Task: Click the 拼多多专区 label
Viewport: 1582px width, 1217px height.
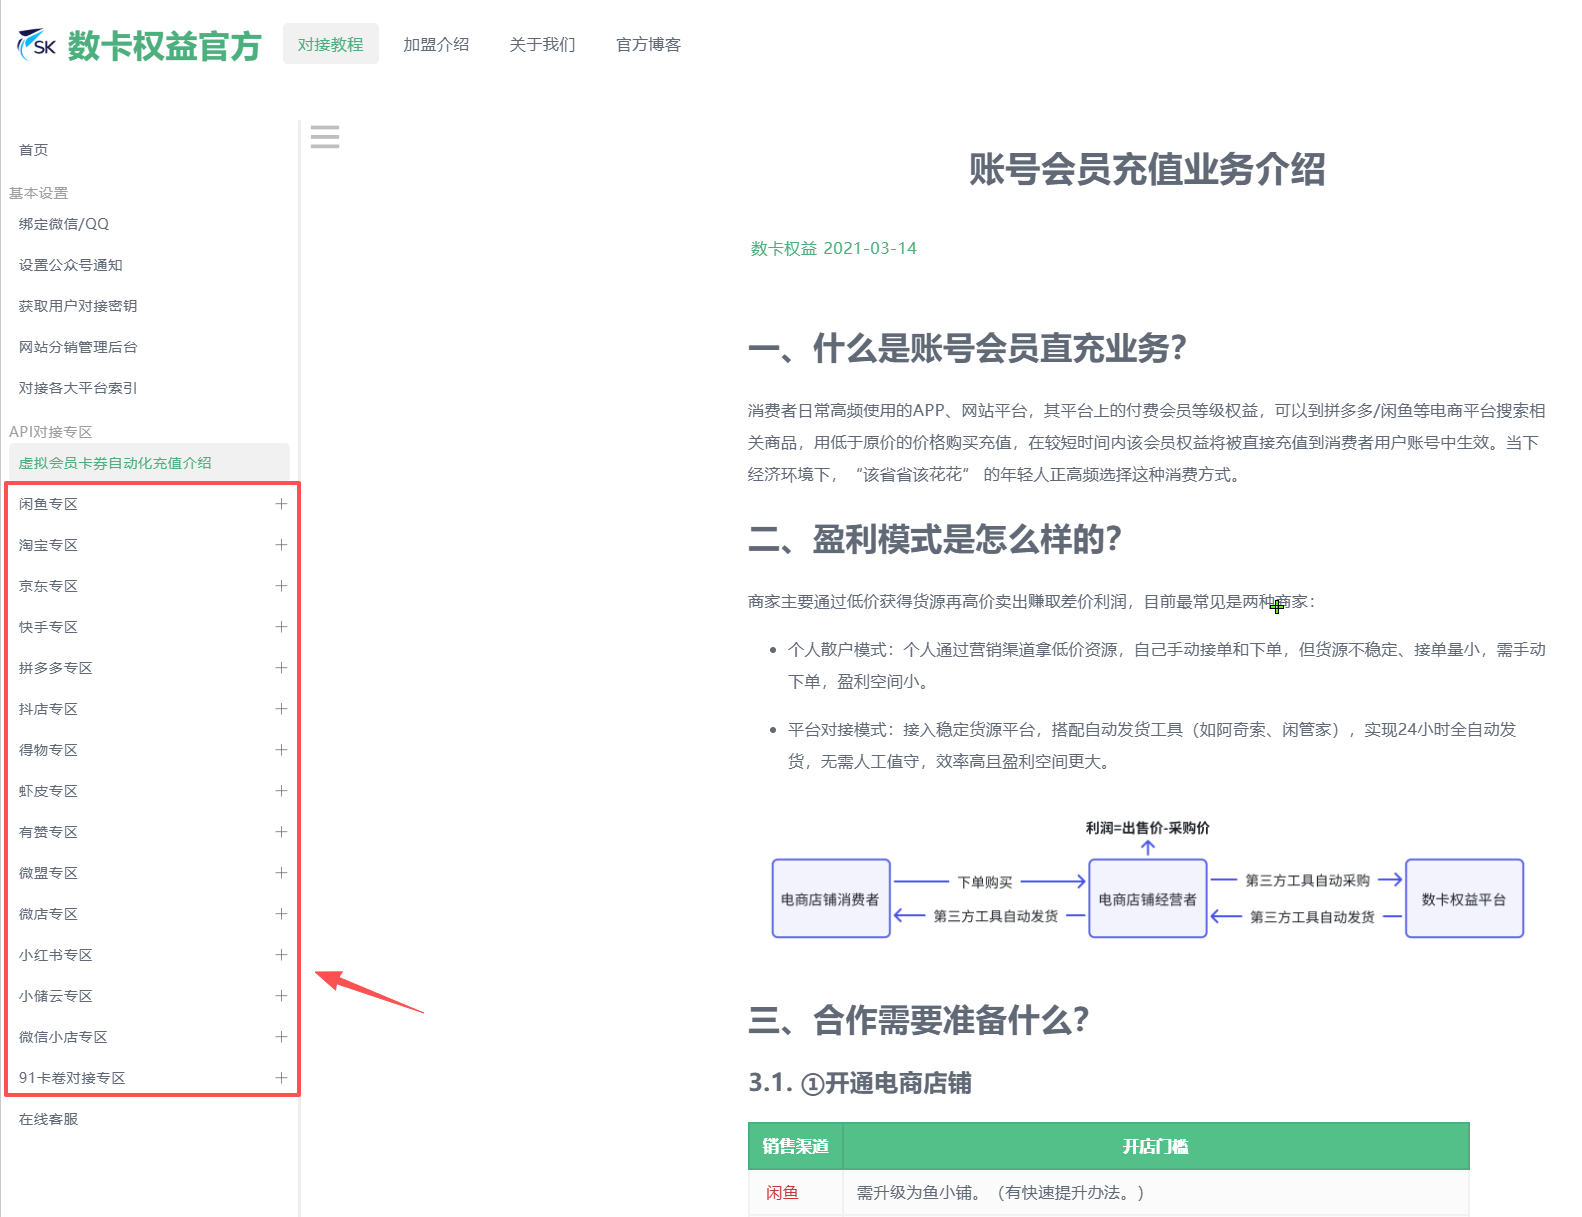Action: click(56, 668)
